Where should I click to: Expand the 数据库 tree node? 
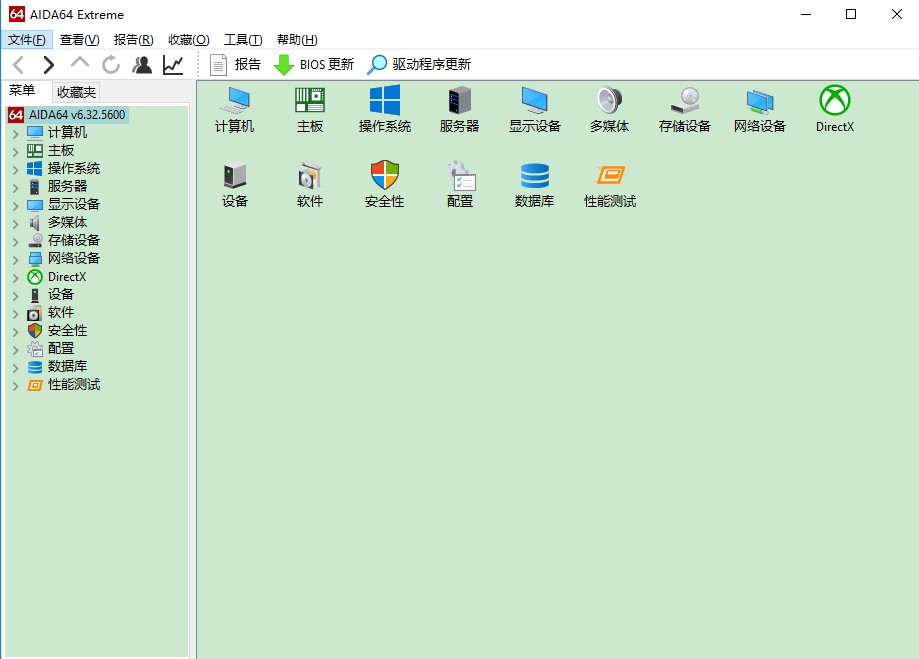pos(16,368)
